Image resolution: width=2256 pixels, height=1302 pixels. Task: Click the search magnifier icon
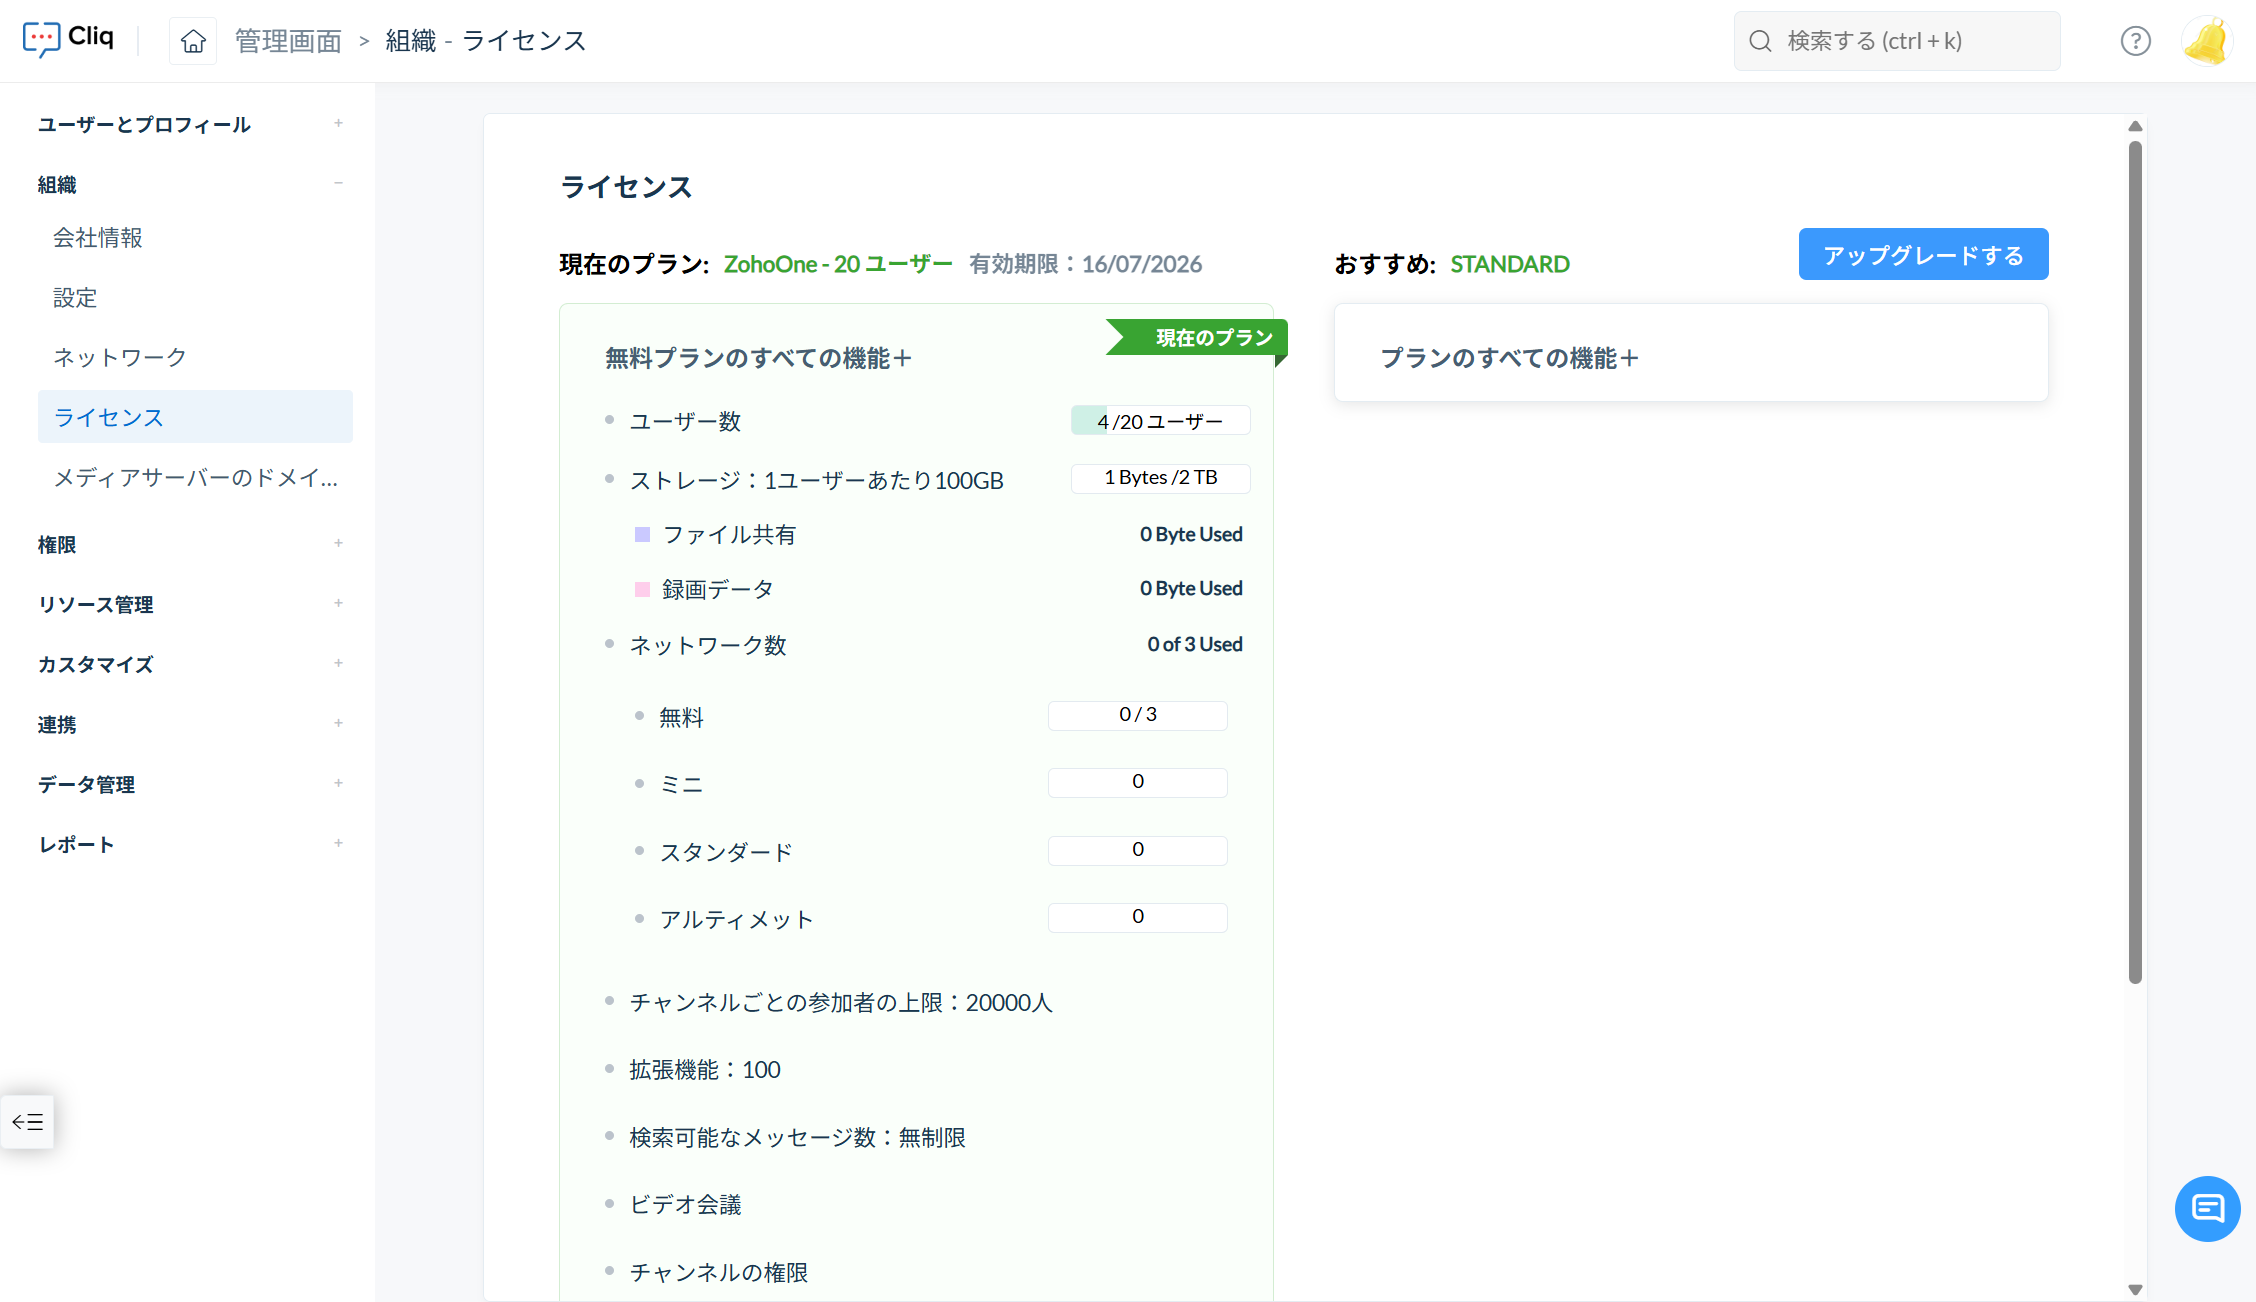click(x=1760, y=41)
